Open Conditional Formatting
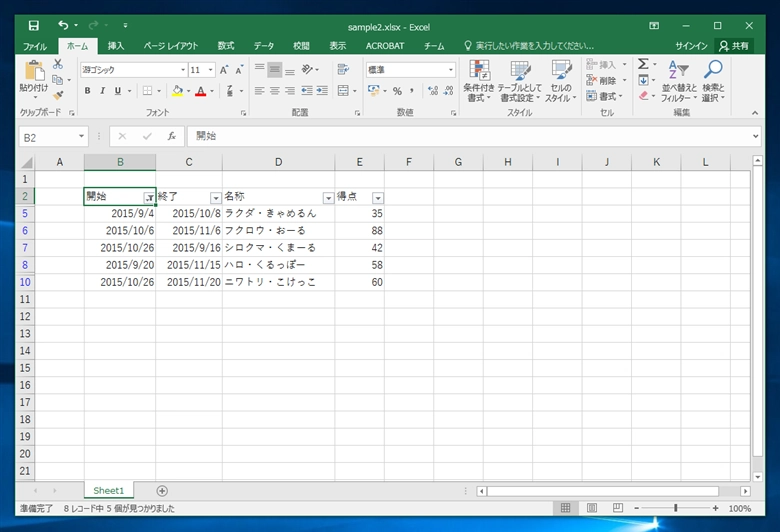The height and width of the screenshot is (532, 780). click(479, 81)
